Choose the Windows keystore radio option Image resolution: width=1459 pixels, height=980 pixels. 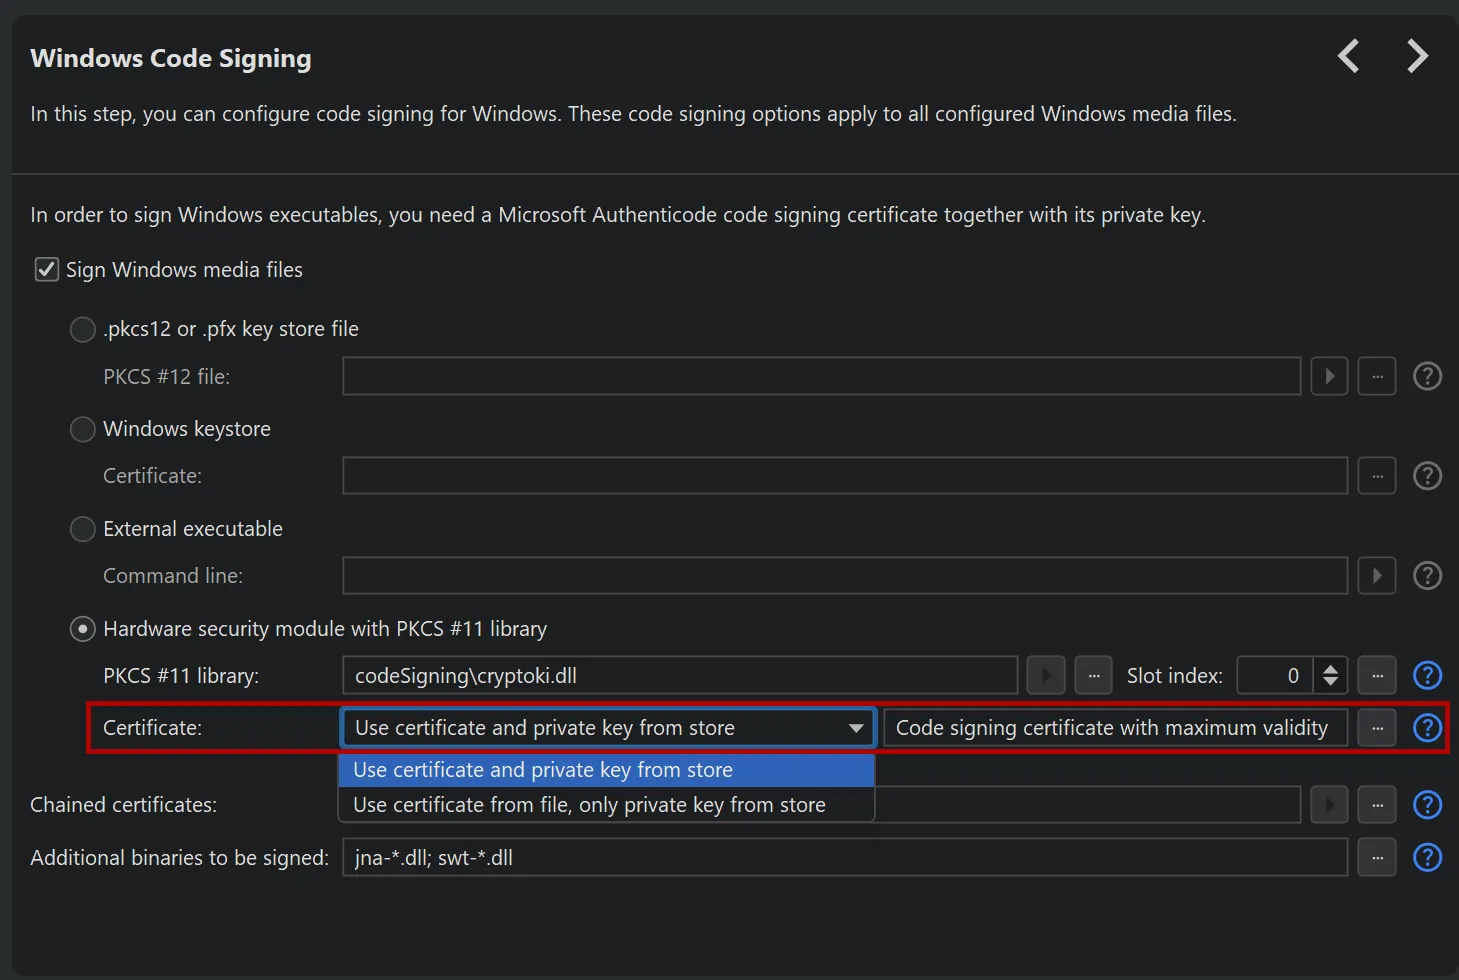point(83,429)
